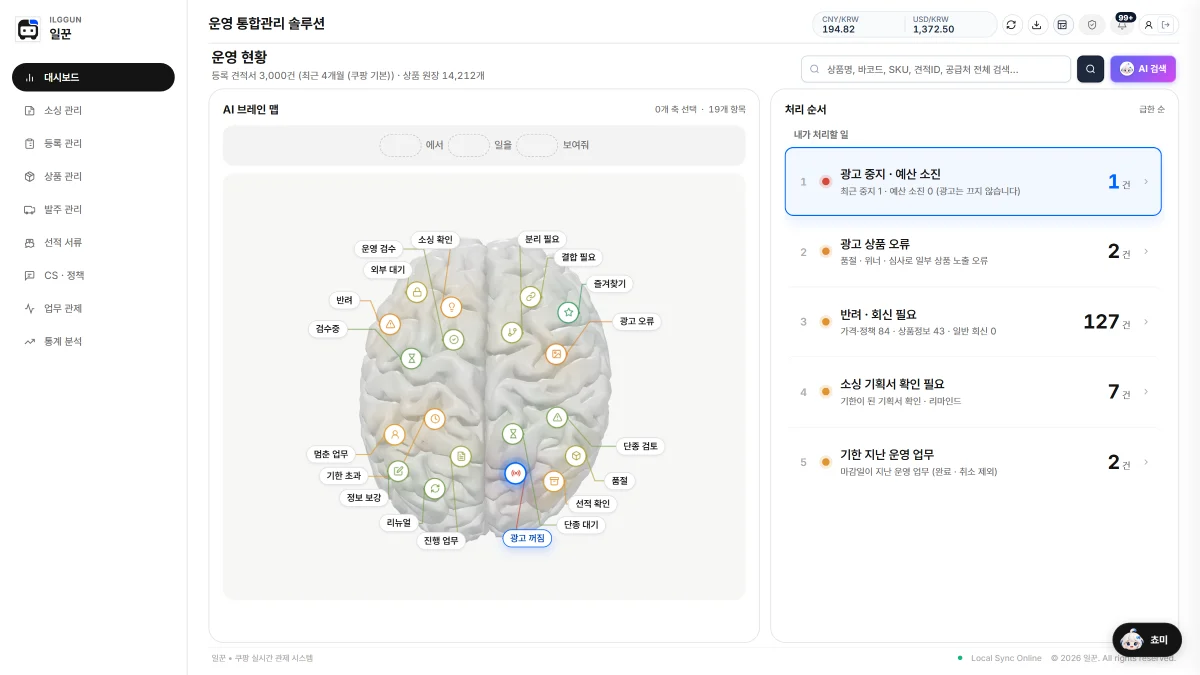This screenshot has width=1200, height=675.
Task: Click the 멈춘 업무 label on the brain map
Action: pos(331,454)
